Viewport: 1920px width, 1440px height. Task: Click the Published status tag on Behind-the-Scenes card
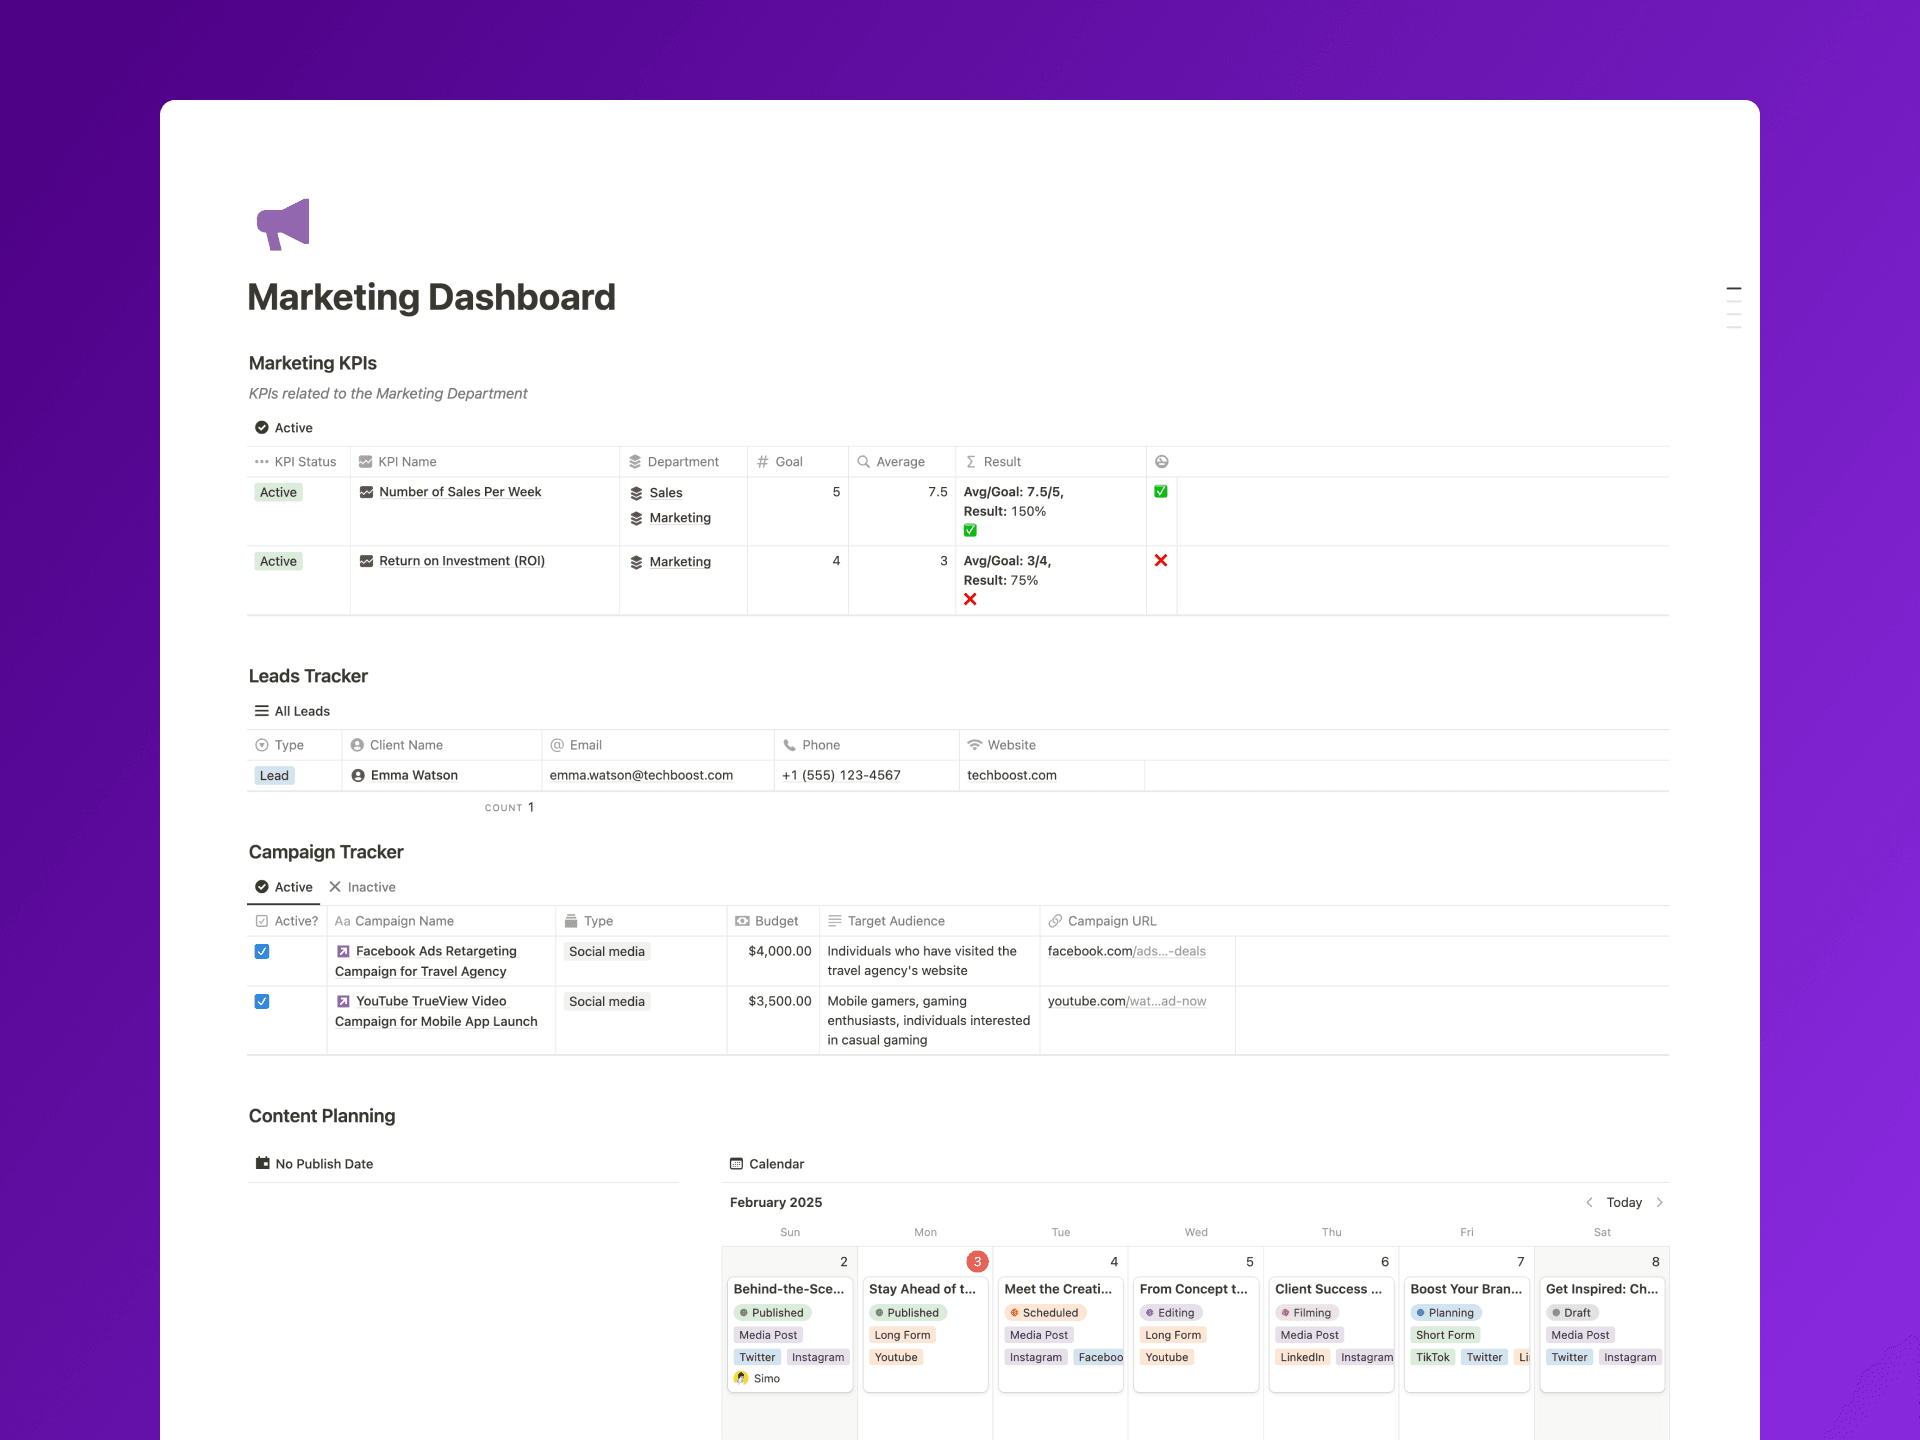(772, 1313)
